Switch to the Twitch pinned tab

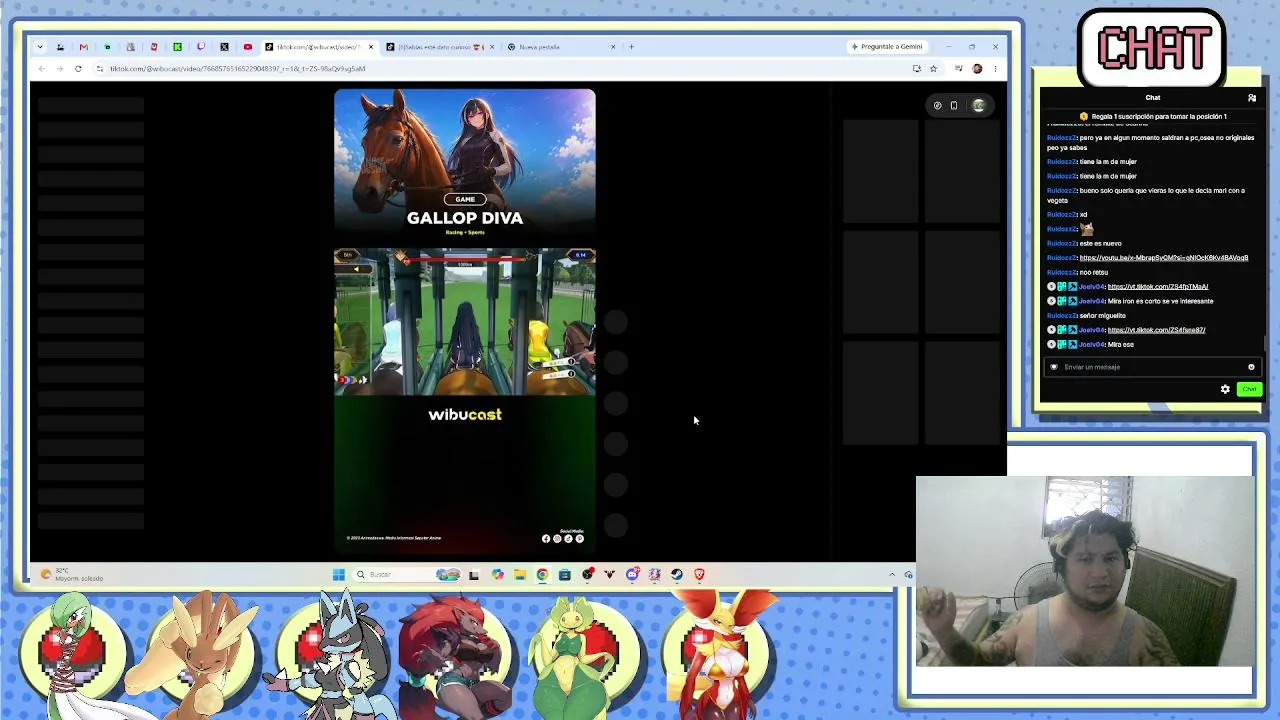pyautogui.click(x=201, y=47)
